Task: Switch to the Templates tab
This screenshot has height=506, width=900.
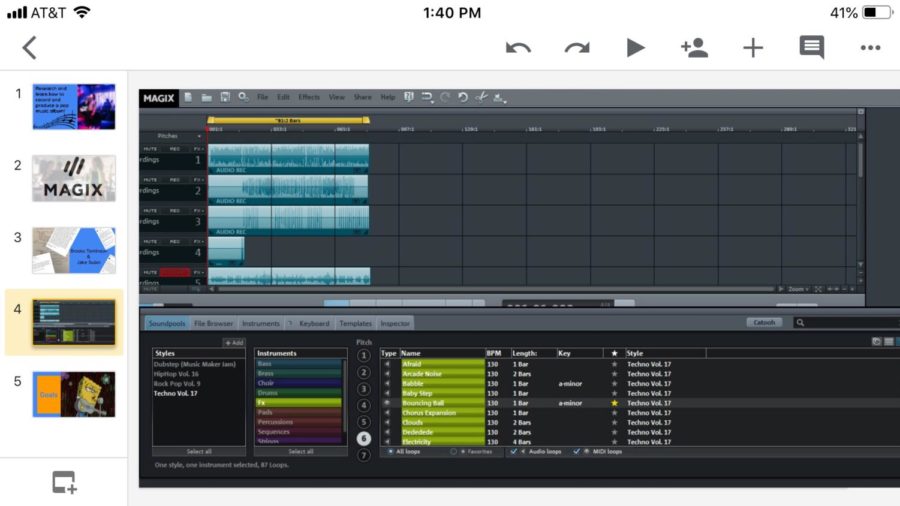Action: point(355,324)
